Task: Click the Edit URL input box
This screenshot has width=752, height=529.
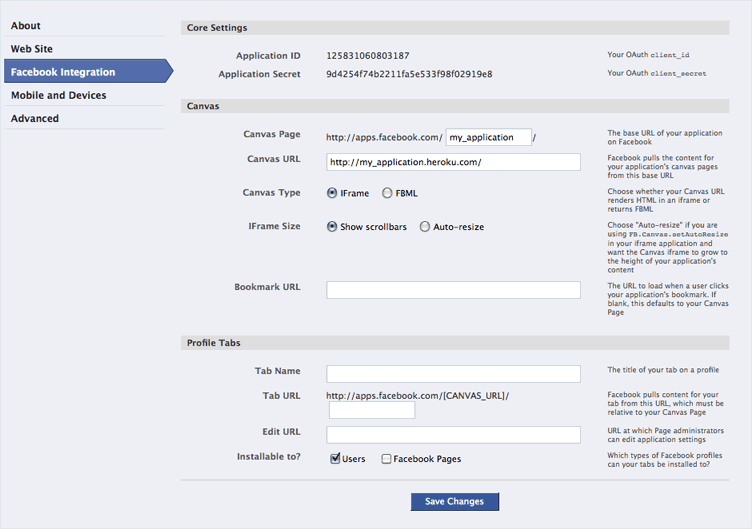Action: coord(453,435)
